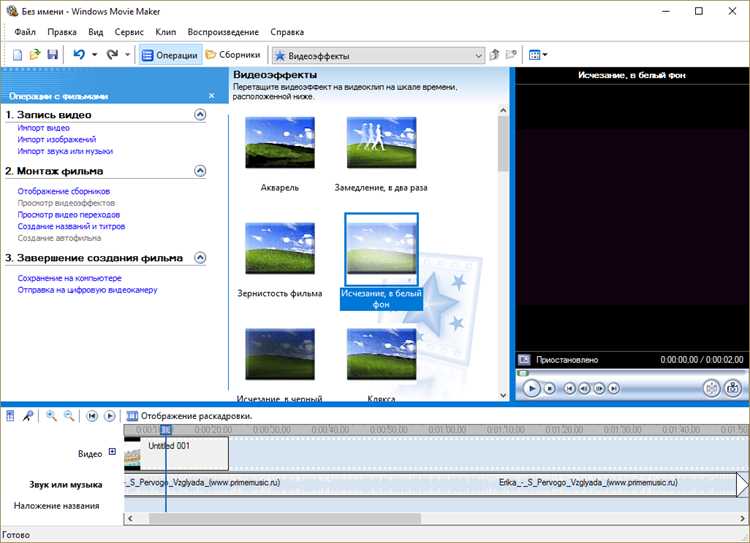Select the Замедление, в два раза effect
Viewport: 750px width, 543px height.
(381, 143)
